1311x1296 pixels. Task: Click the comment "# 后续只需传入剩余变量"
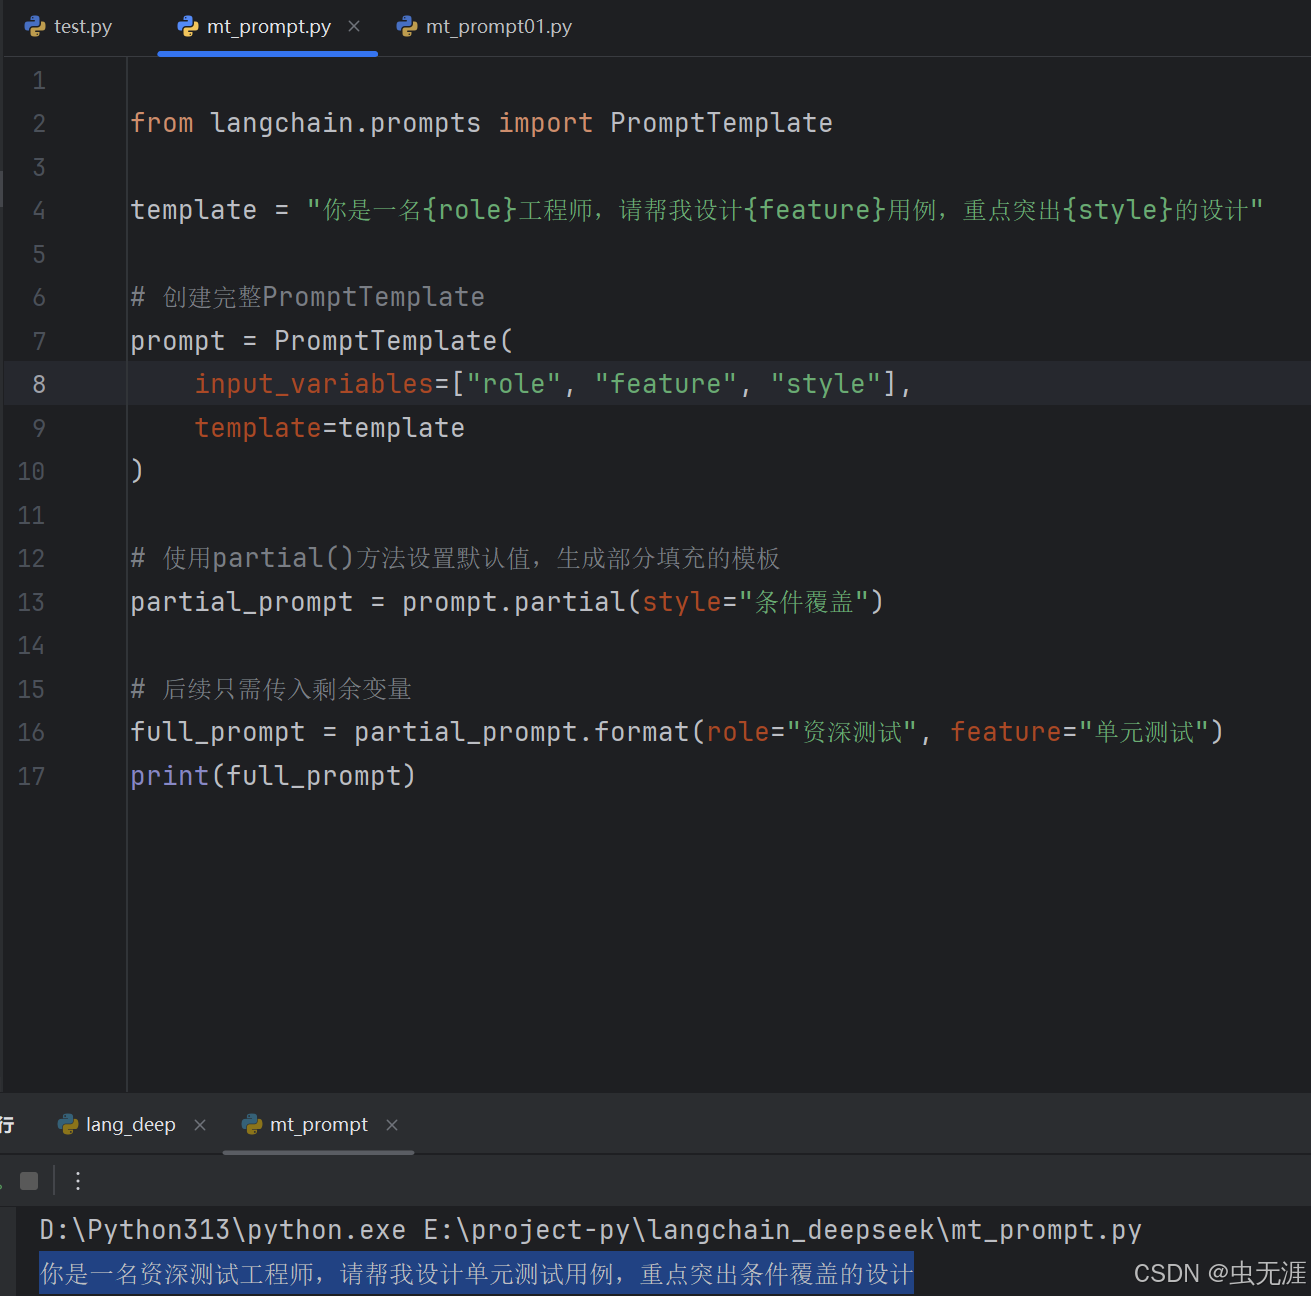[272, 689]
